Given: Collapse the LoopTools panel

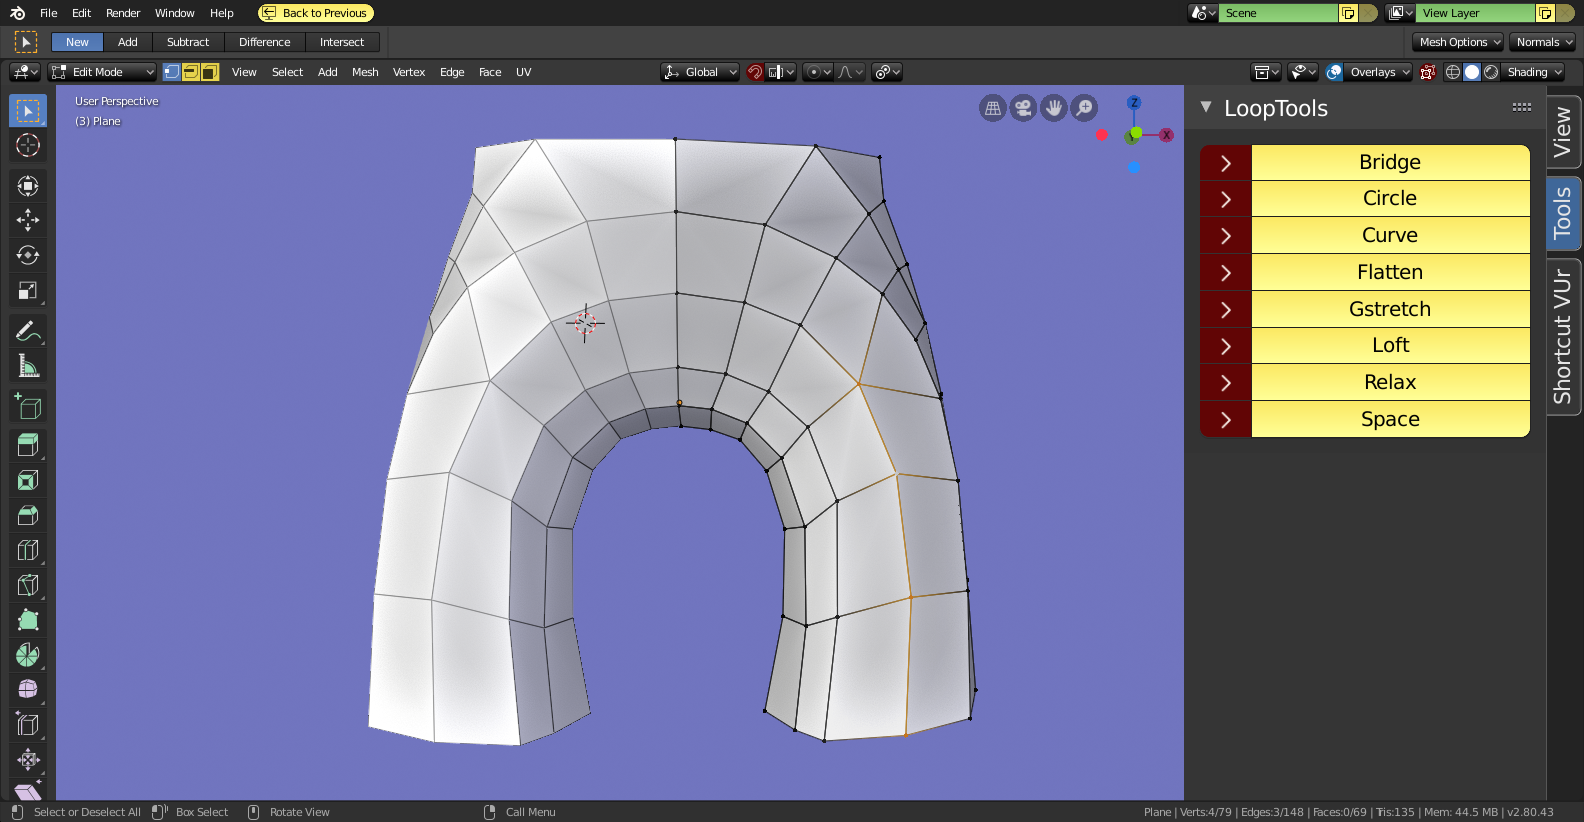Looking at the screenshot, I should pos(1206,107).
